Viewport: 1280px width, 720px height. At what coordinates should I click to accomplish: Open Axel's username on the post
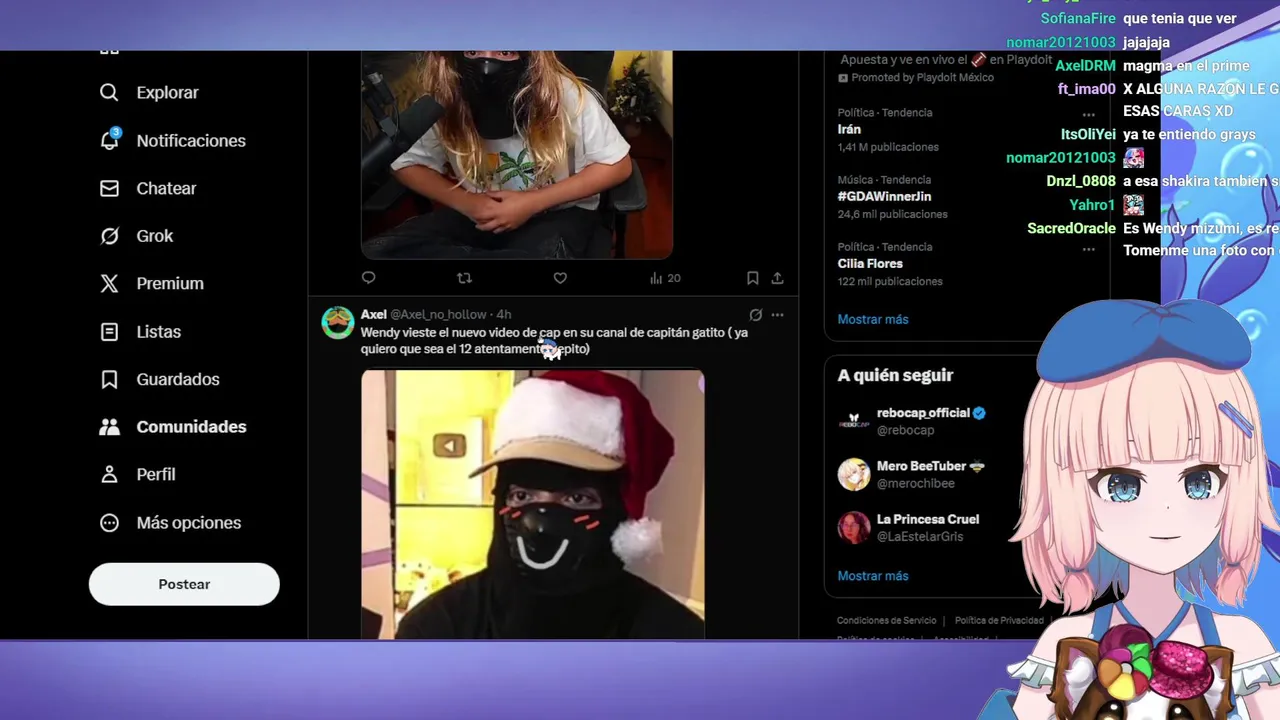374,314
